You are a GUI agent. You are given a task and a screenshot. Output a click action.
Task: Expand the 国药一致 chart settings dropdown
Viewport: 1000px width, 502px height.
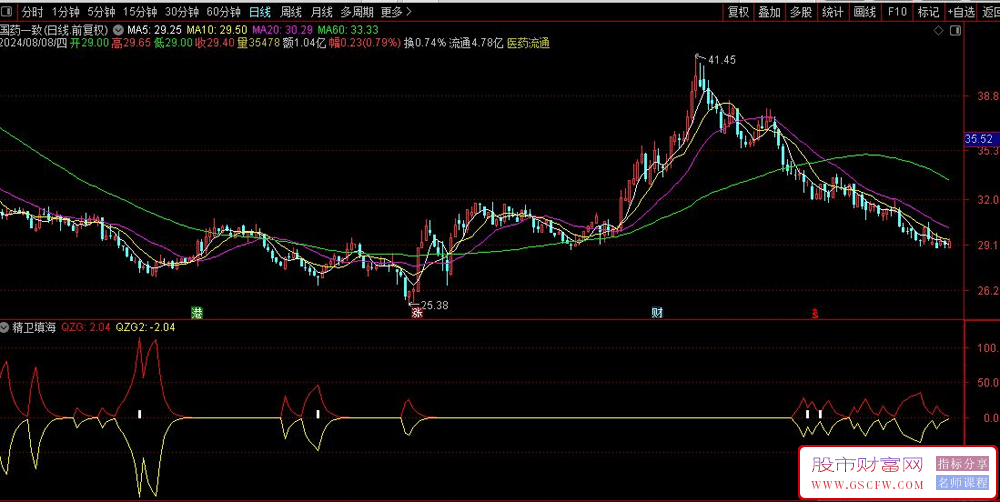click(119, 29)
